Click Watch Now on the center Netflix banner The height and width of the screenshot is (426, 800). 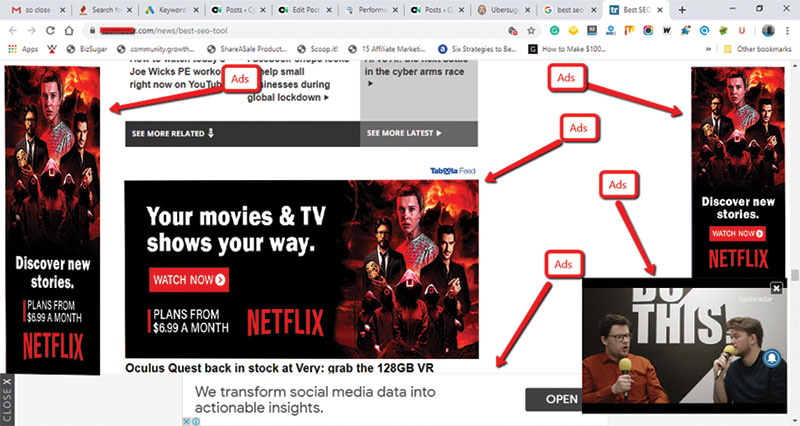point(189,279)
